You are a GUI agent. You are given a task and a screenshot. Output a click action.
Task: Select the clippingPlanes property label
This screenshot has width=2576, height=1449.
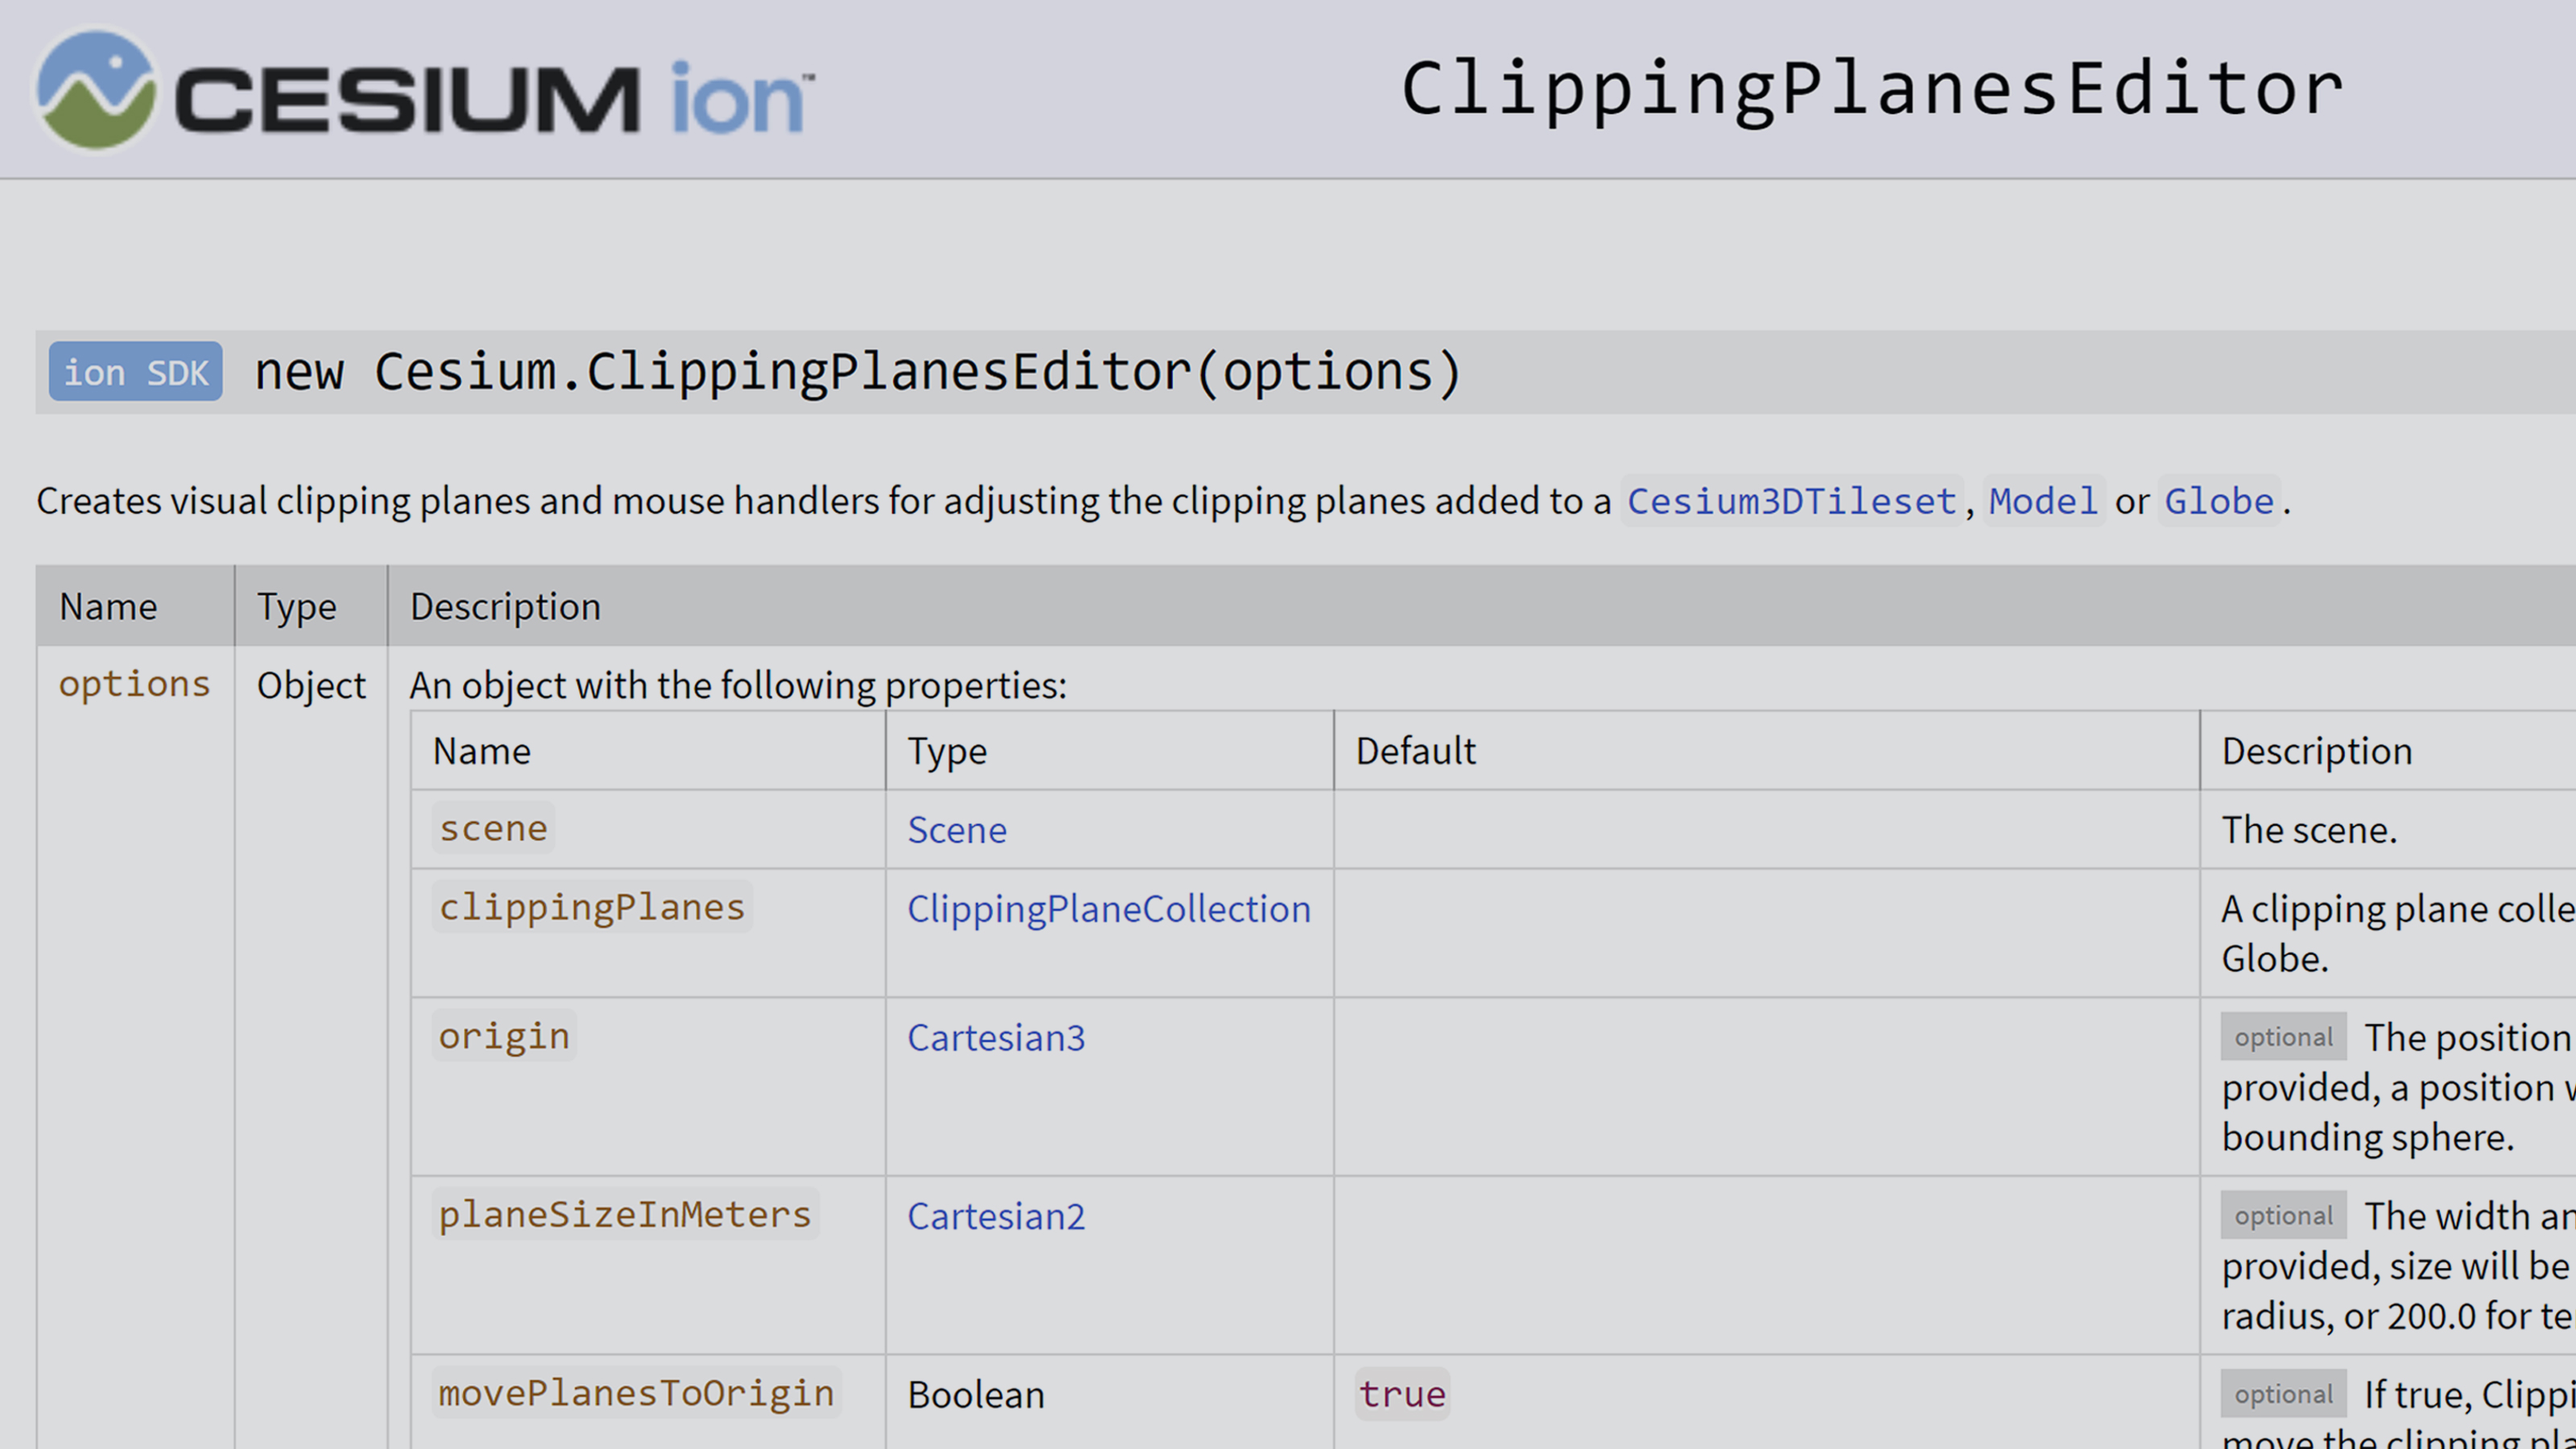point(591,907)
